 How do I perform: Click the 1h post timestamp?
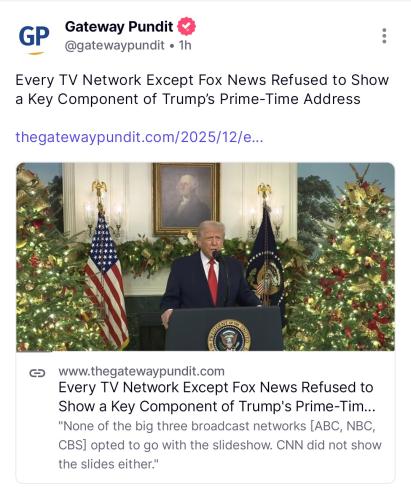pyautogui.click(x=185, y=45)
